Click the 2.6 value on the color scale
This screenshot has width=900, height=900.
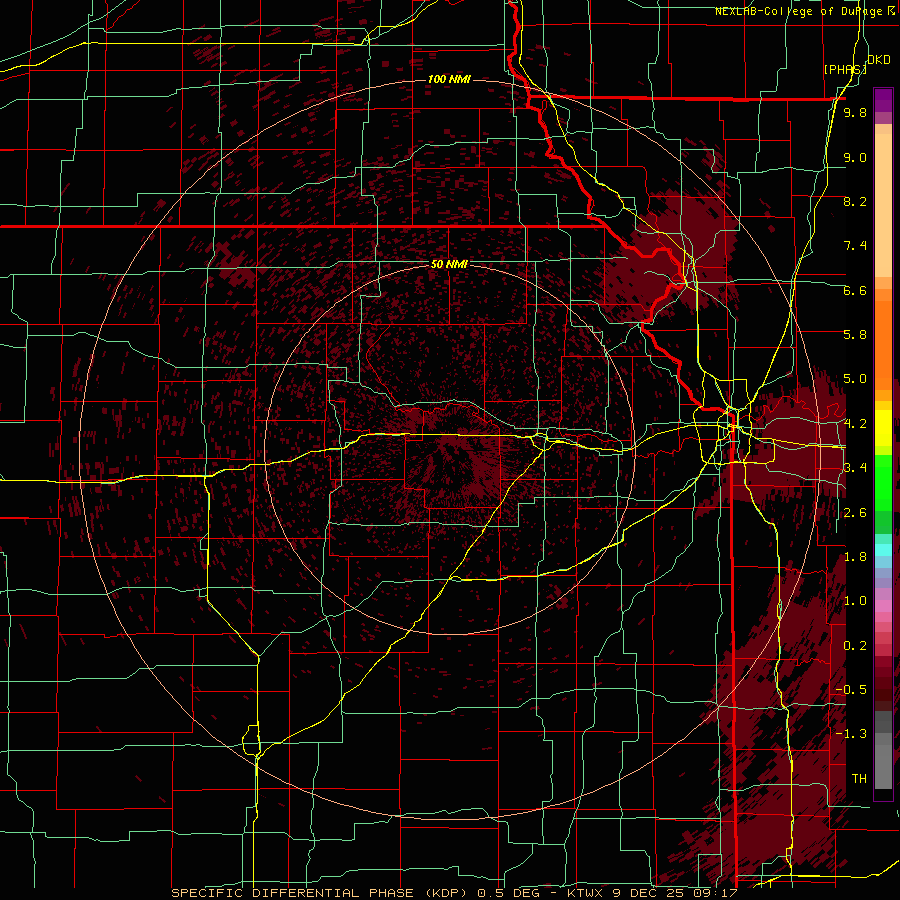click(855, 513)
